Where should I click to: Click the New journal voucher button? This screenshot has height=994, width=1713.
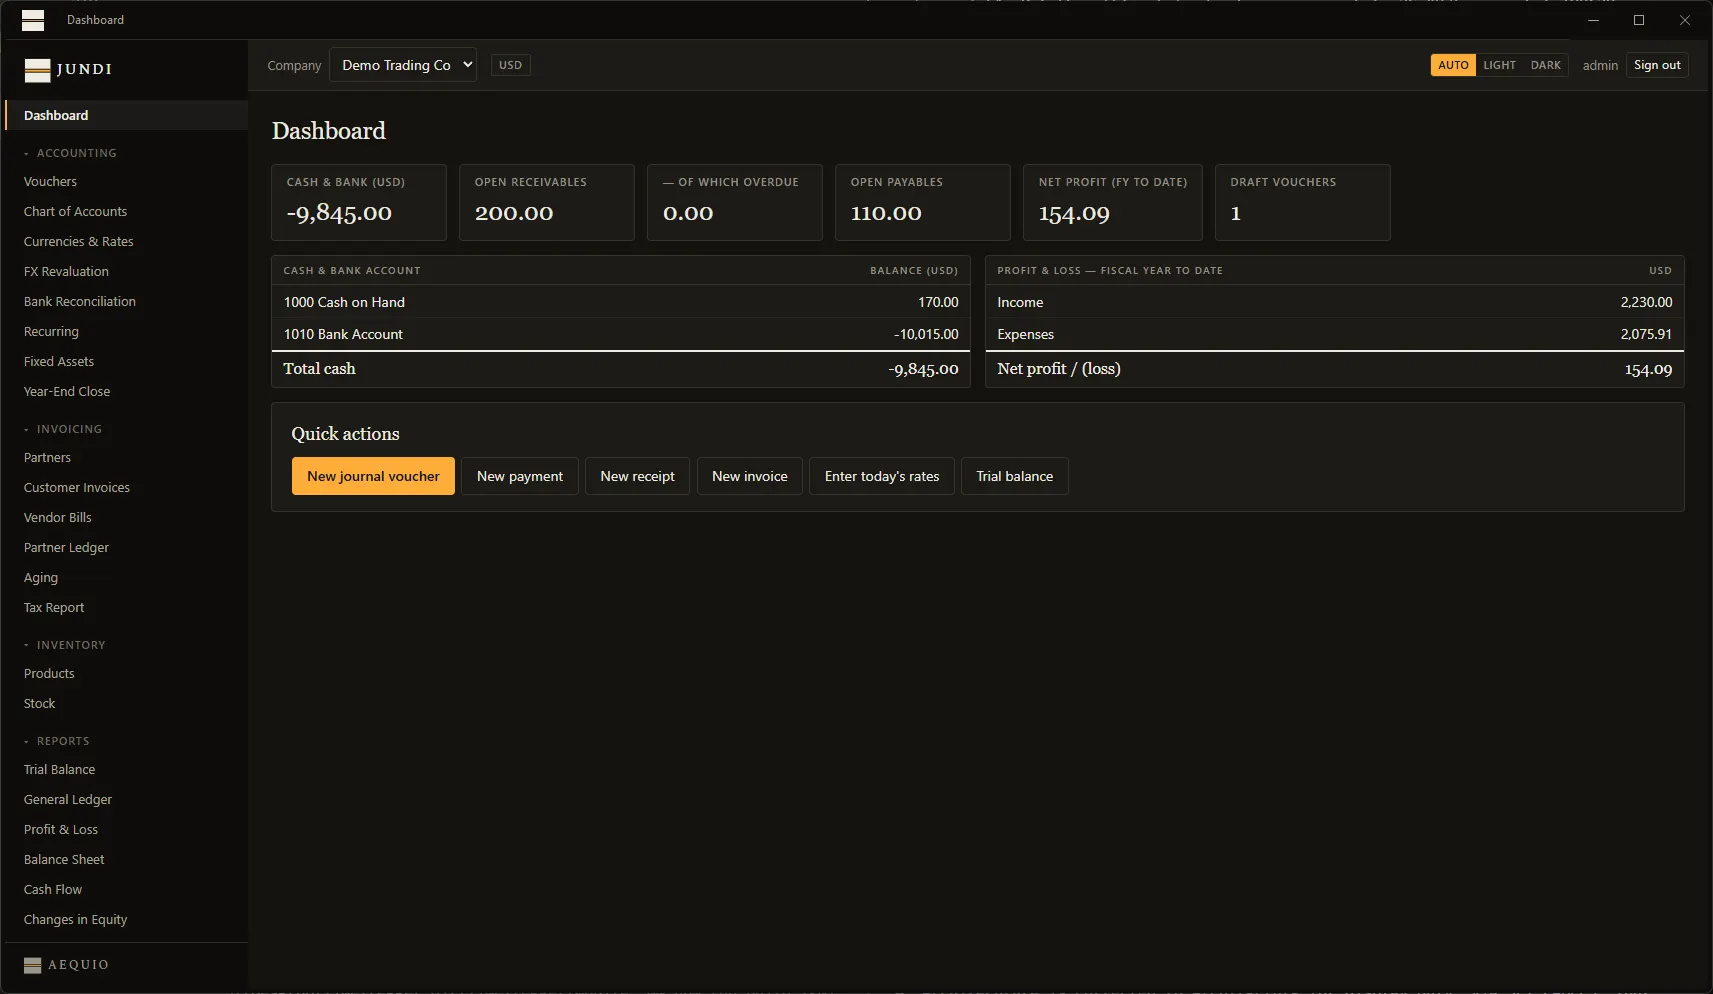tap(373, 476)
